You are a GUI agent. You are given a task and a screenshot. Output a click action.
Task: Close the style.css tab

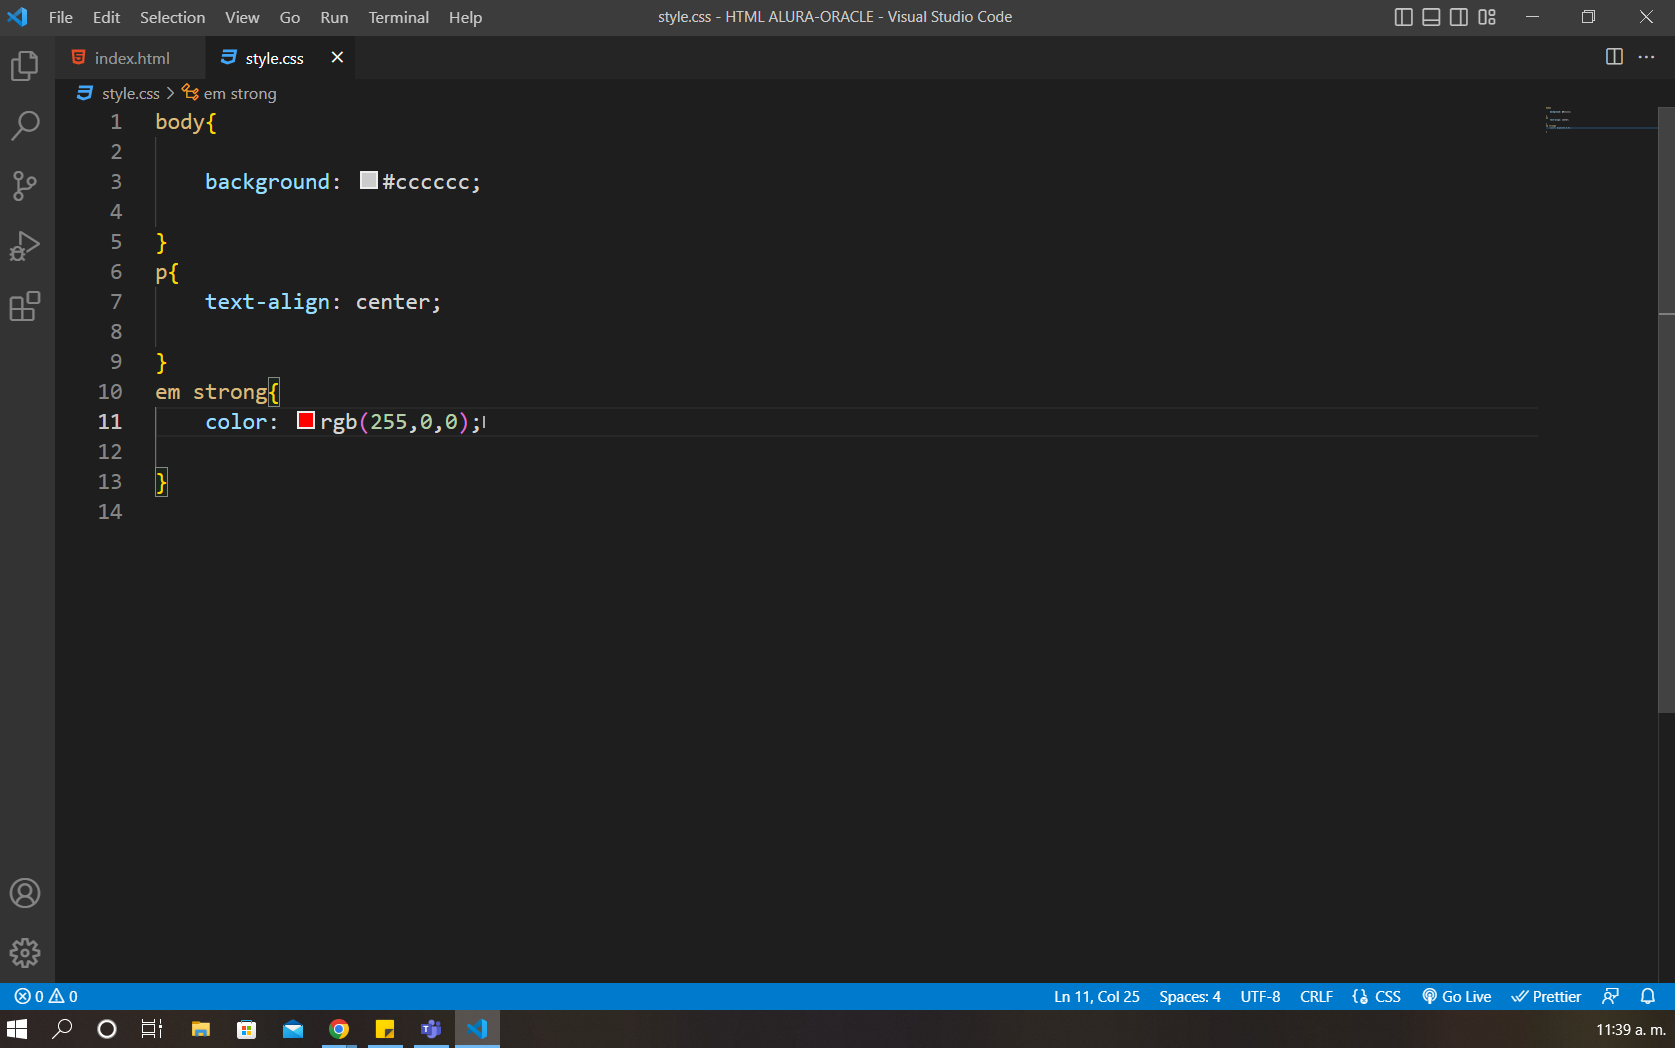(337, 57)
